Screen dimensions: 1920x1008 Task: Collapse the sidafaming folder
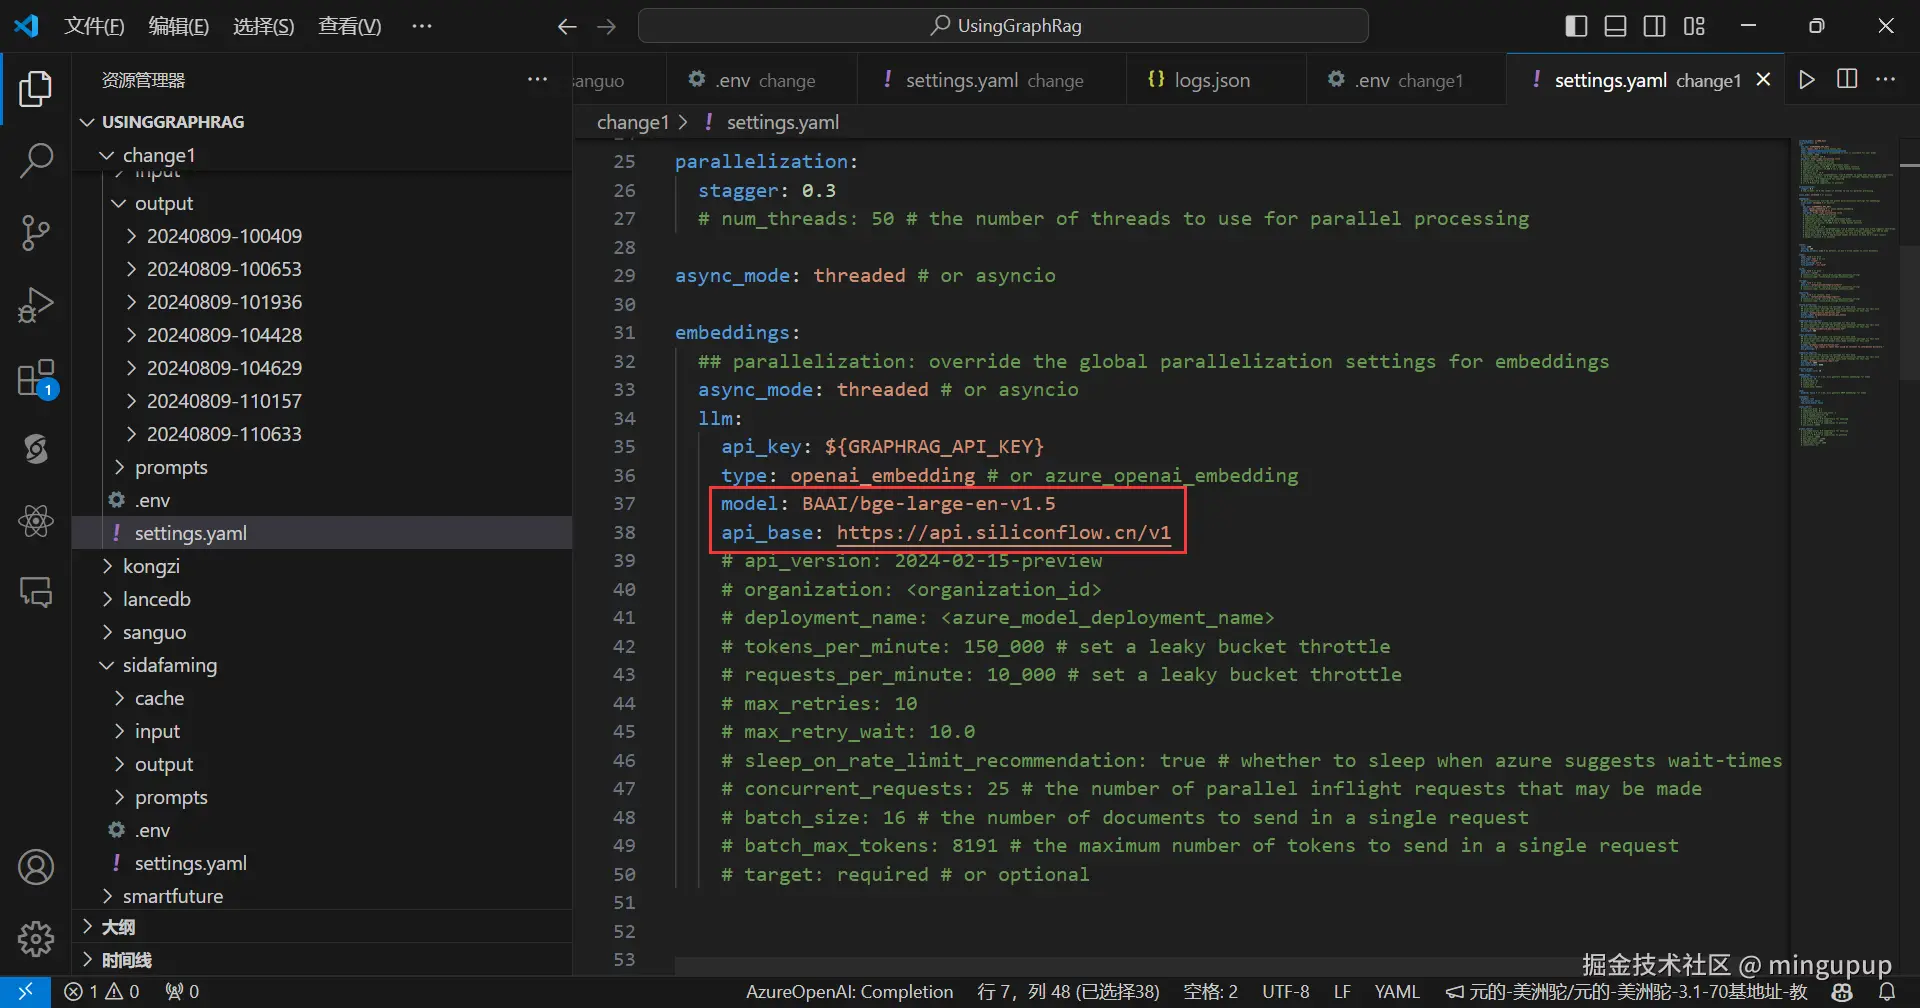[169, 665]
